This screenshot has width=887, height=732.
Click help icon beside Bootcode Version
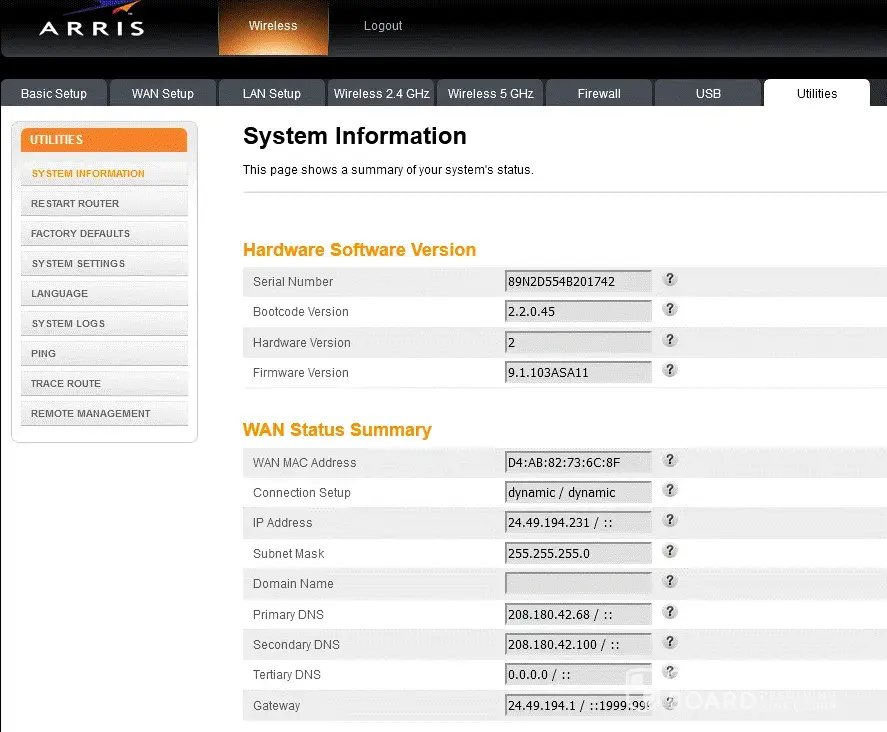tap(670, 310)
